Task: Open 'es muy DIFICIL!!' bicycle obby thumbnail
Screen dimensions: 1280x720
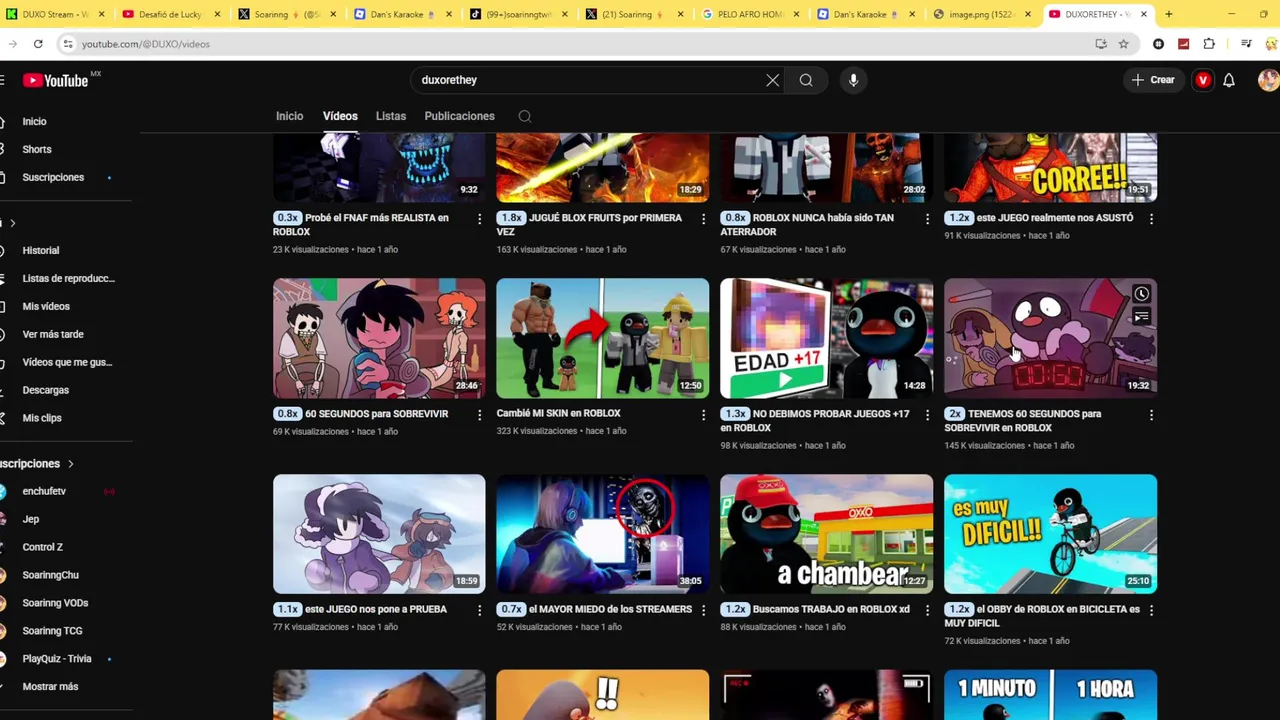Action: pyautogui.click(x=1051, y=534)
